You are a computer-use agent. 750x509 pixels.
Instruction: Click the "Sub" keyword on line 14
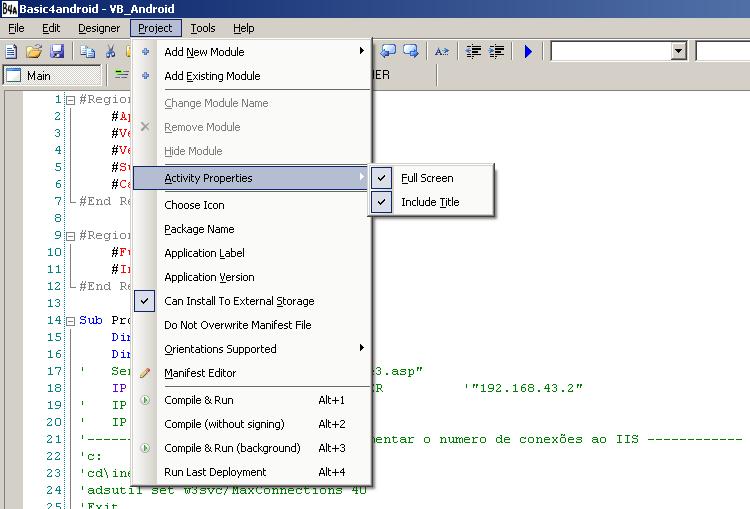[91, 320]
